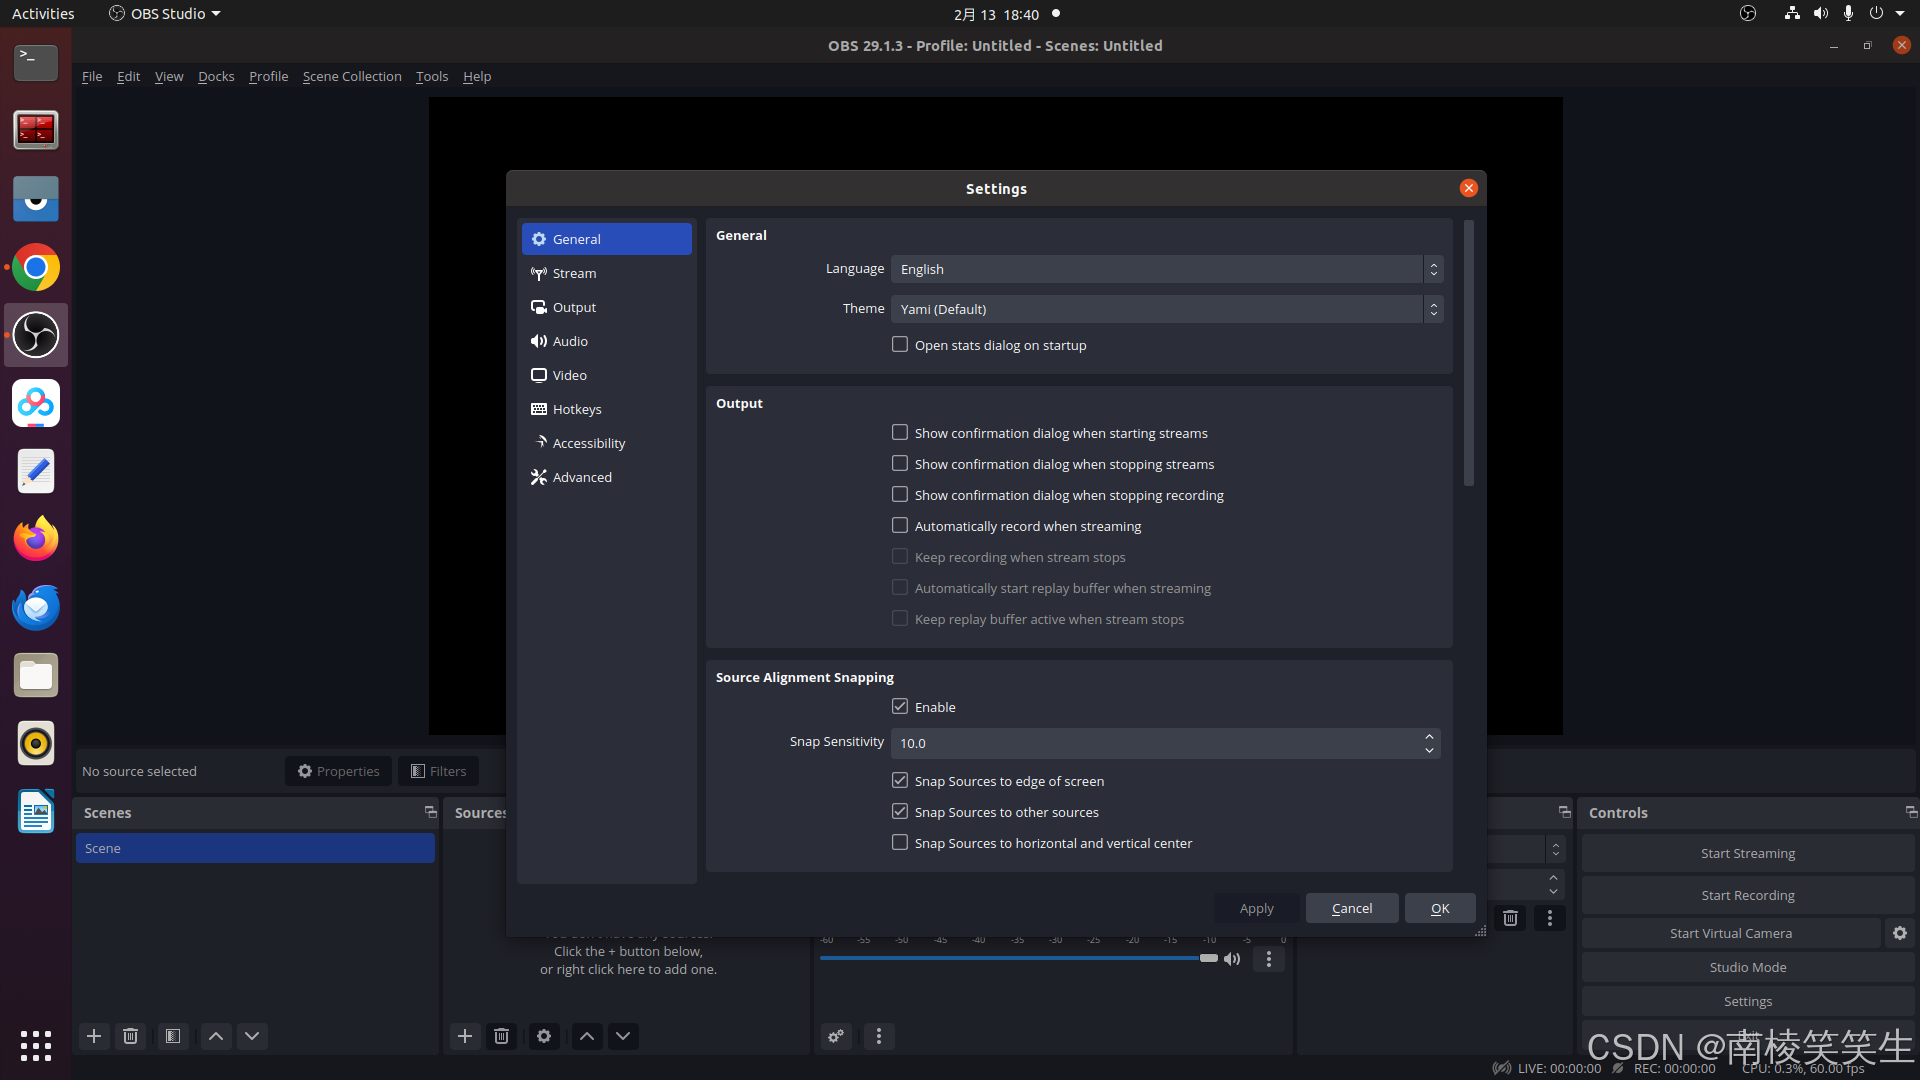Expand the Theme combo box
Screen dimensions: 1920x1080
[1166, 309]
